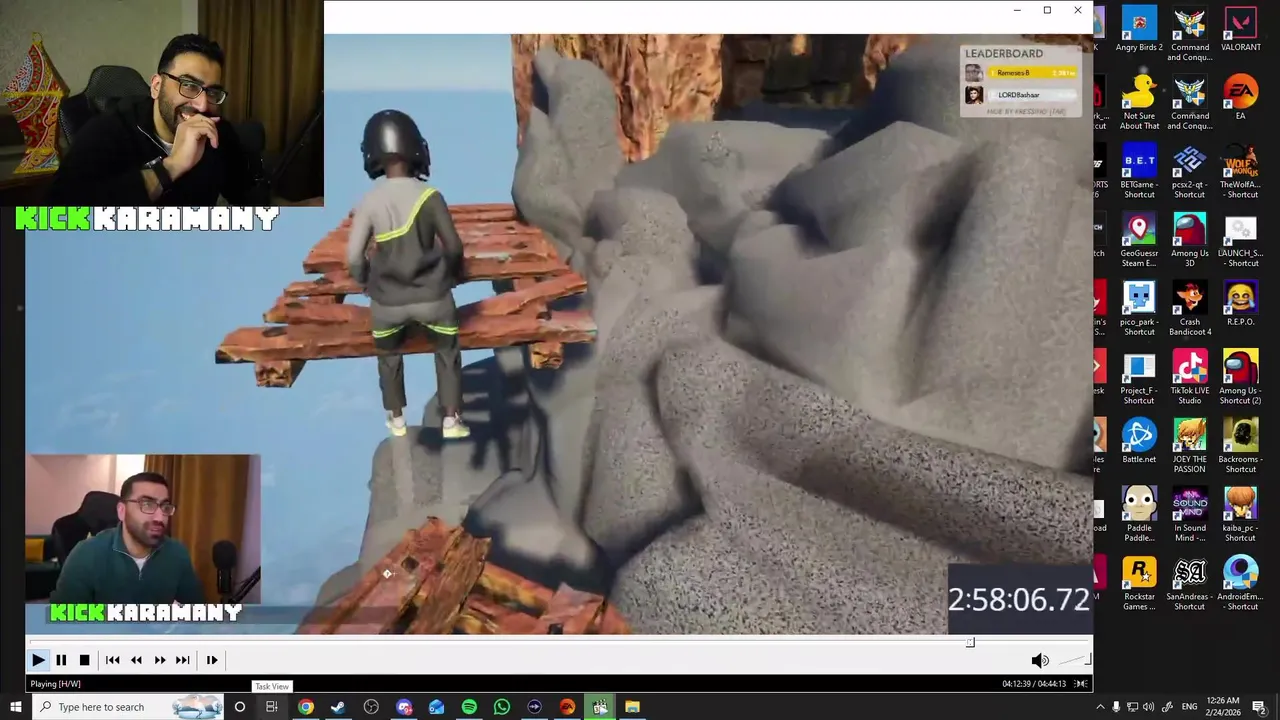Mute the player volume speaker icon
Image resolution: width=1280 pixels, height=720 pixels.
[x=1040, y=660]
